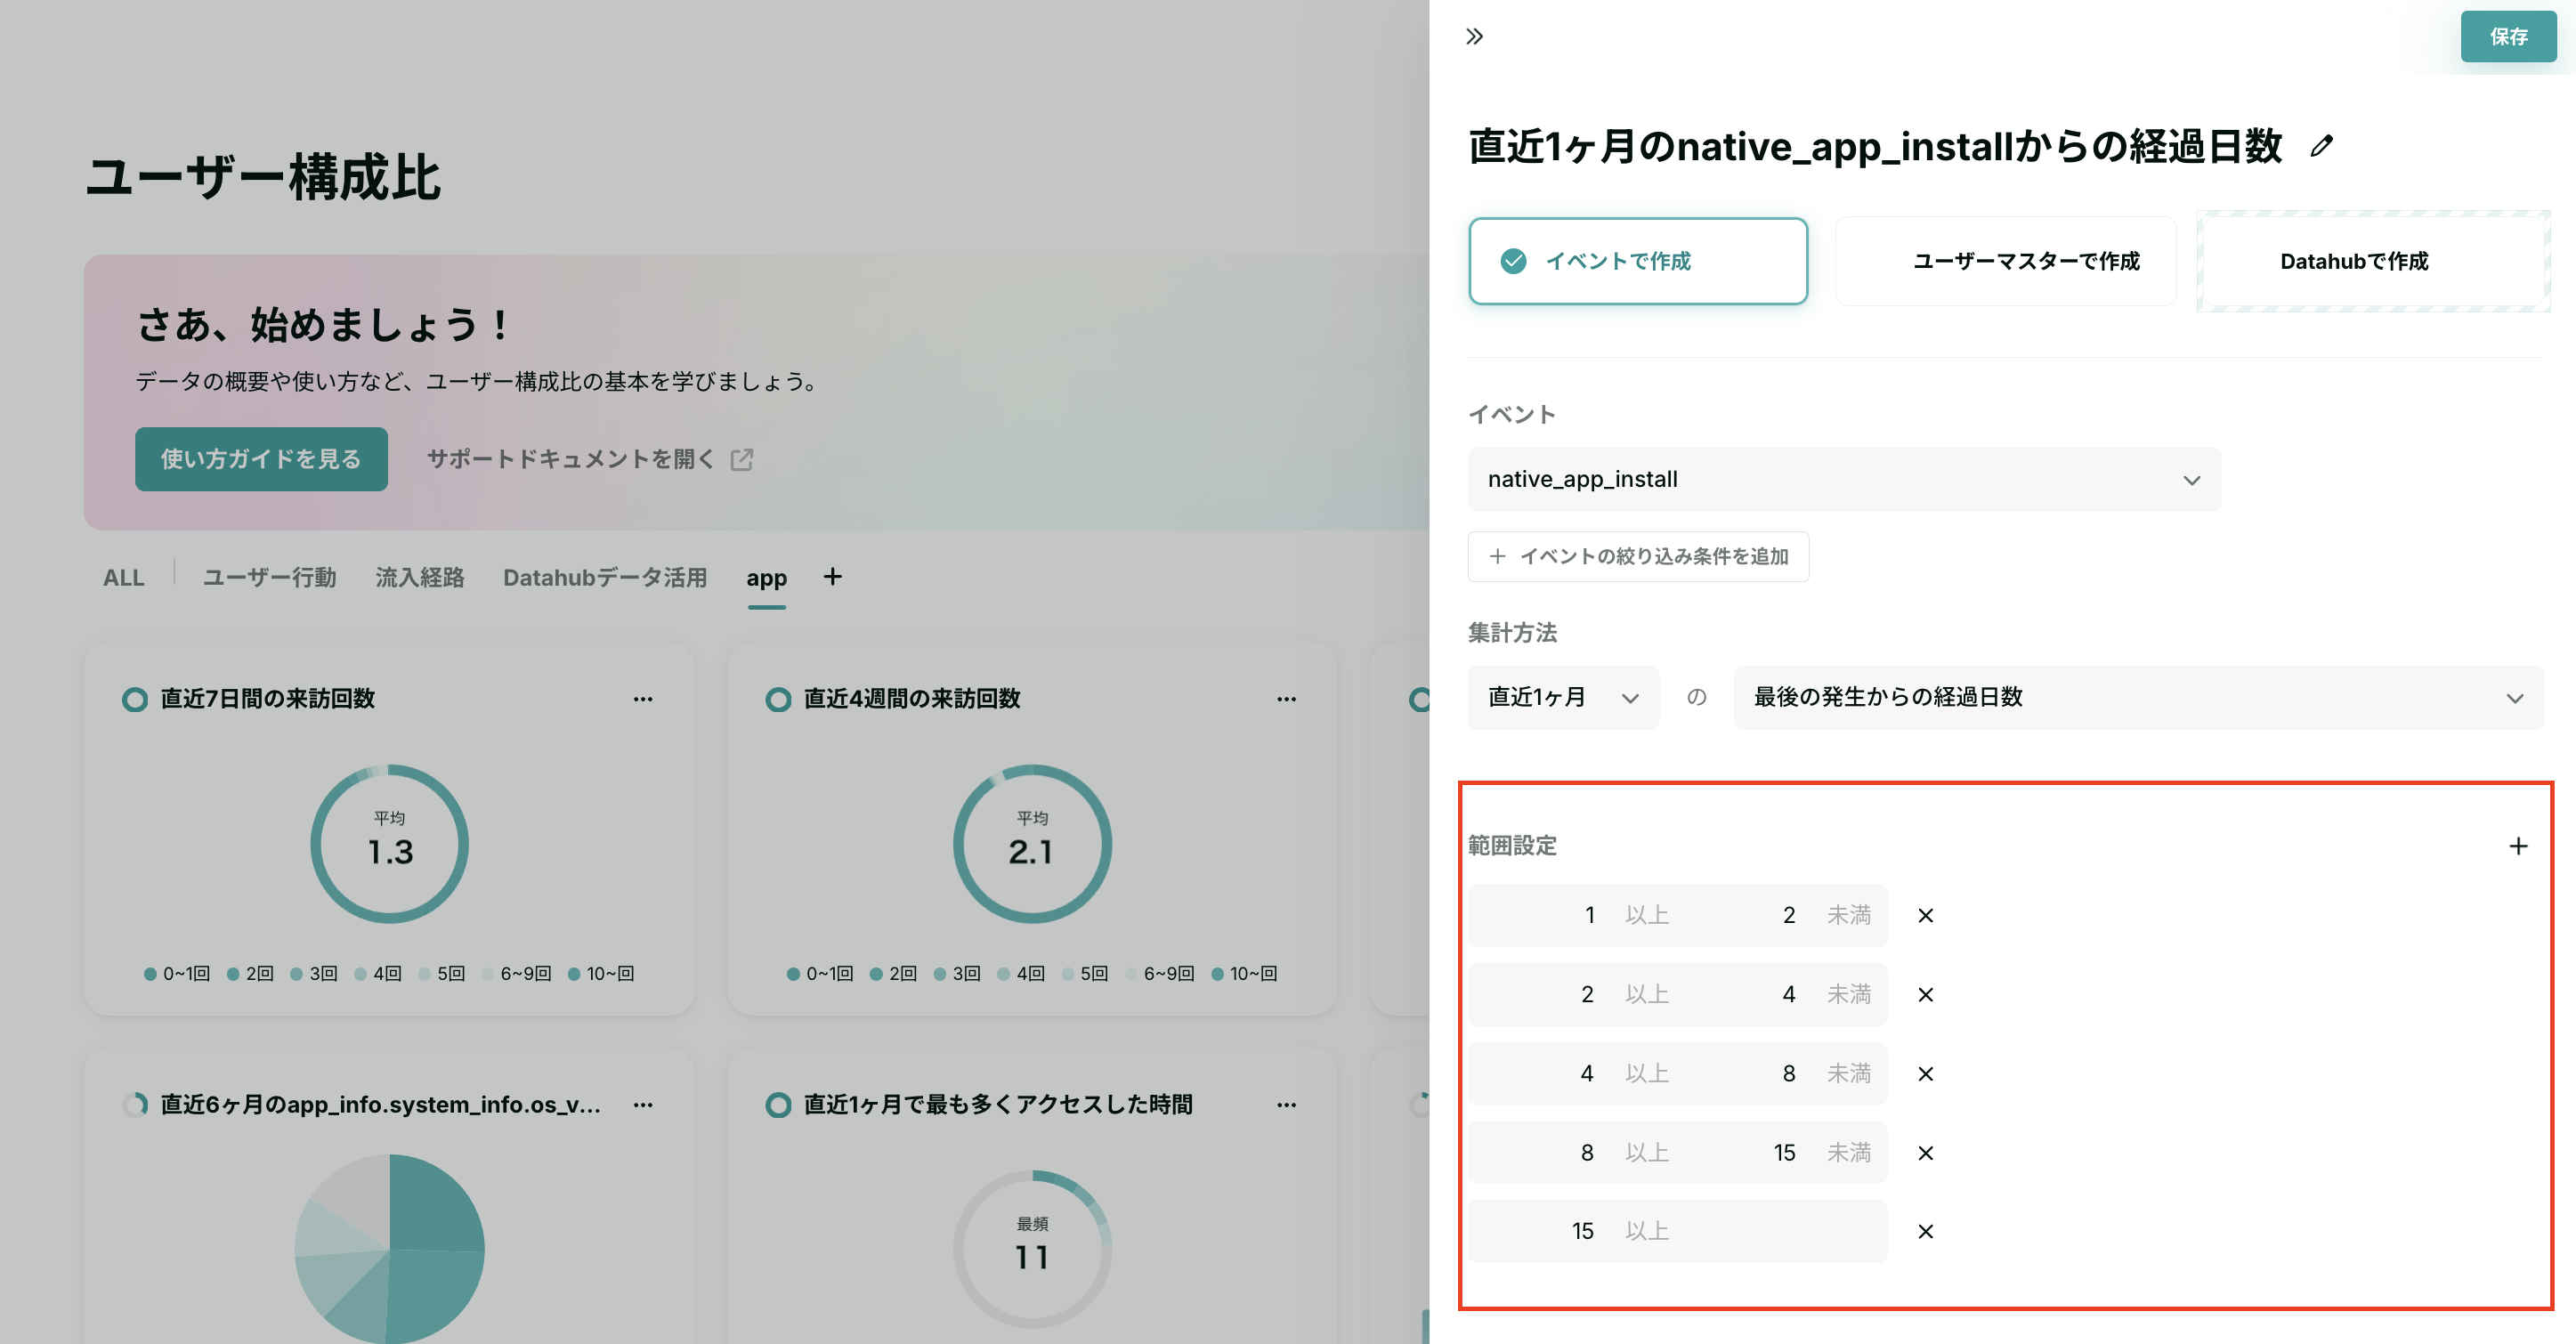Click 使い方ガイドを見る button
The height and width of the screenshot is (1344, 2576).
(261, 459)
